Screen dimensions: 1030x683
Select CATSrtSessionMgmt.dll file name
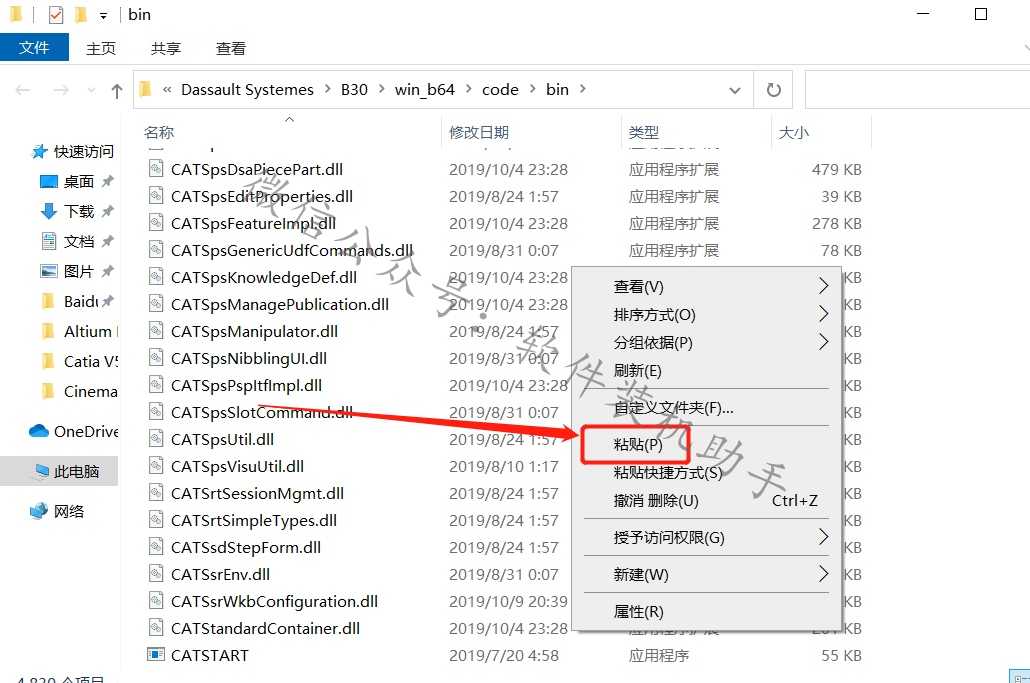tap(258, 493)
